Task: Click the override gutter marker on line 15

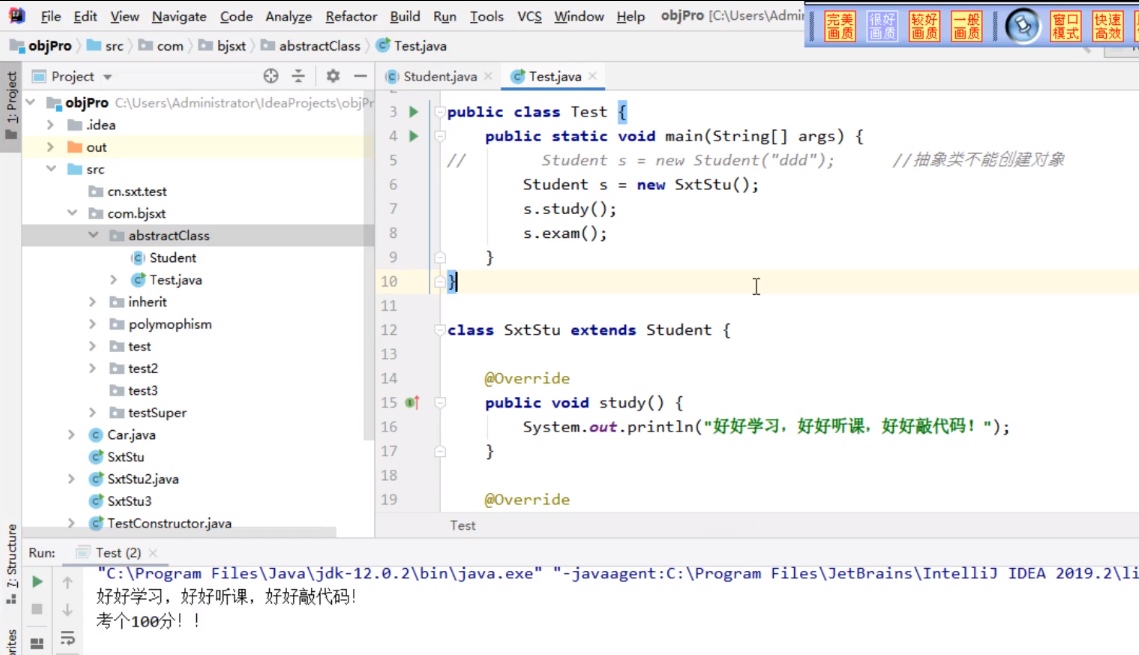Action: coord(413,402)
